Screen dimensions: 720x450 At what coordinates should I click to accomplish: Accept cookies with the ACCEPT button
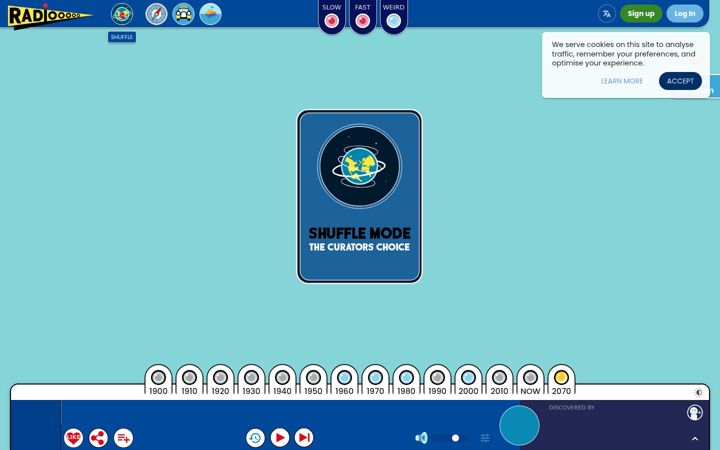click(x=680, y=81)
